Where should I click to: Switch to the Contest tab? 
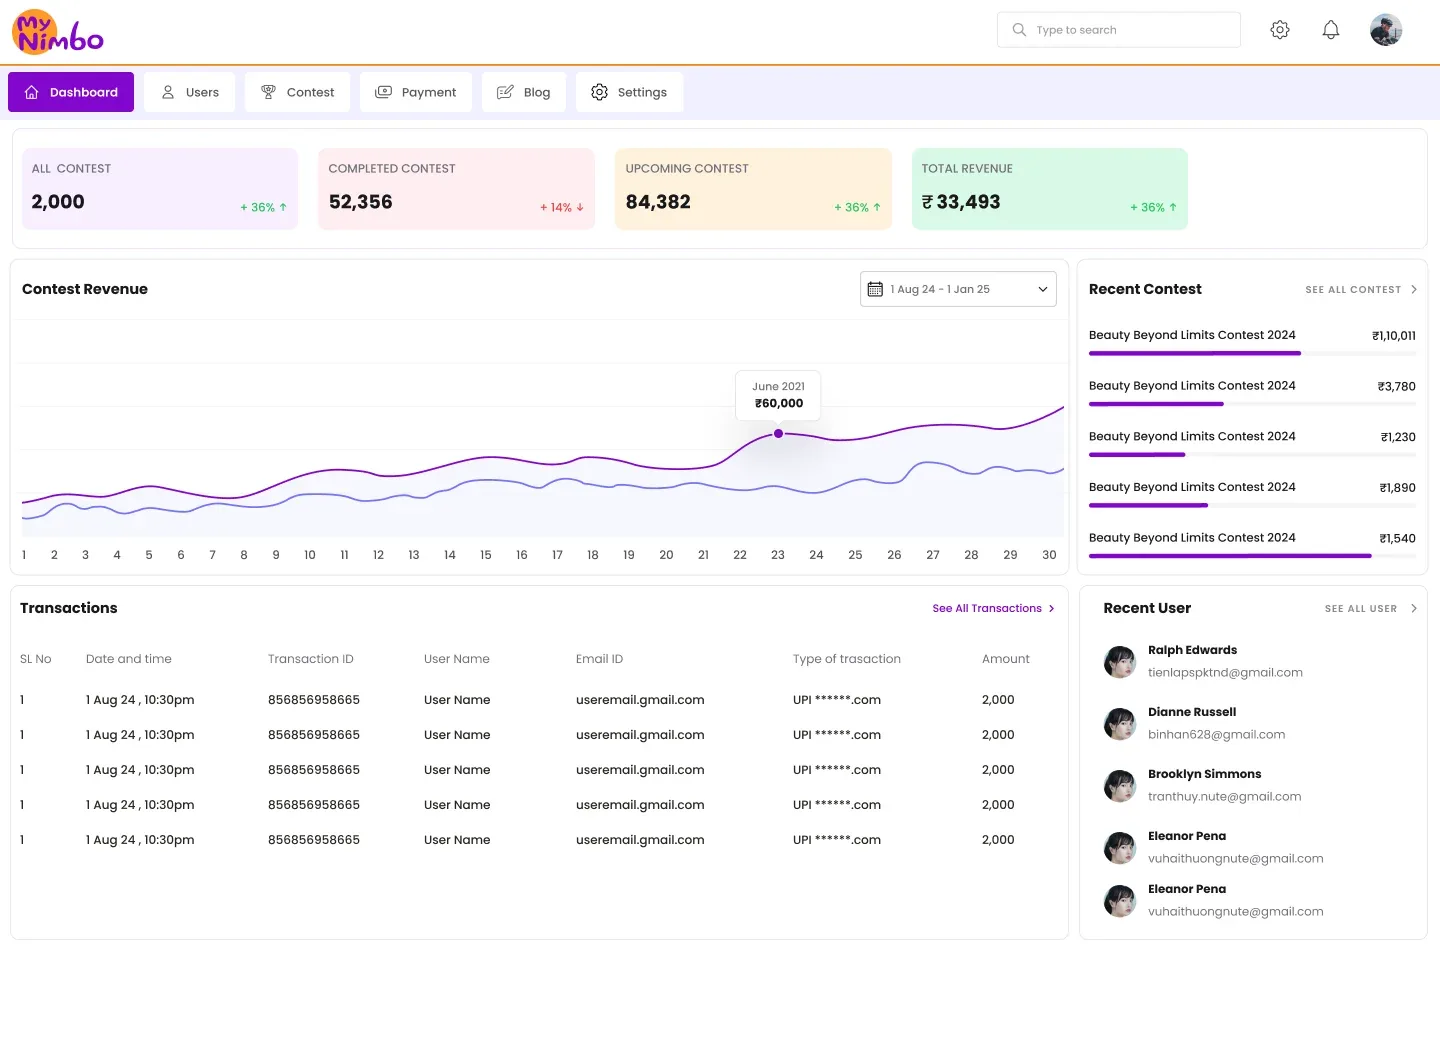coord(297,92)
